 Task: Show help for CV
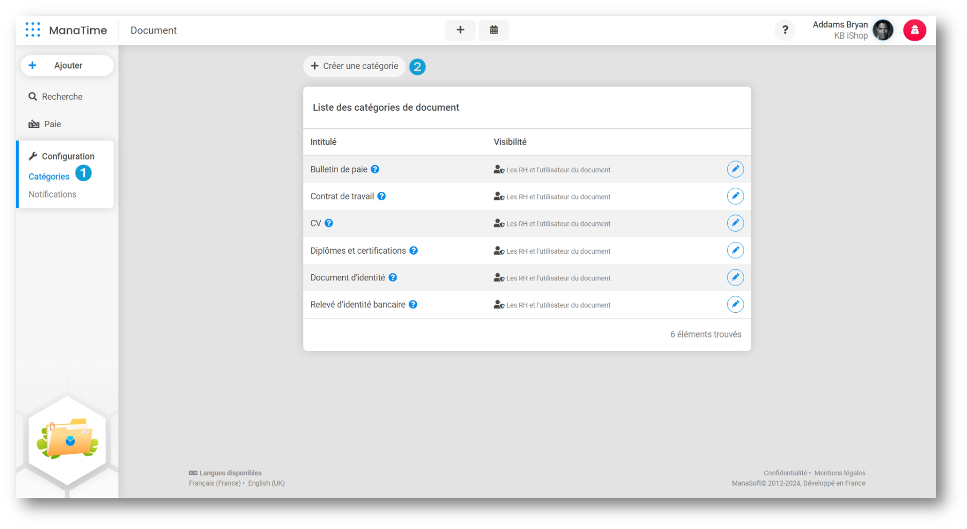(x=329, y=223)
